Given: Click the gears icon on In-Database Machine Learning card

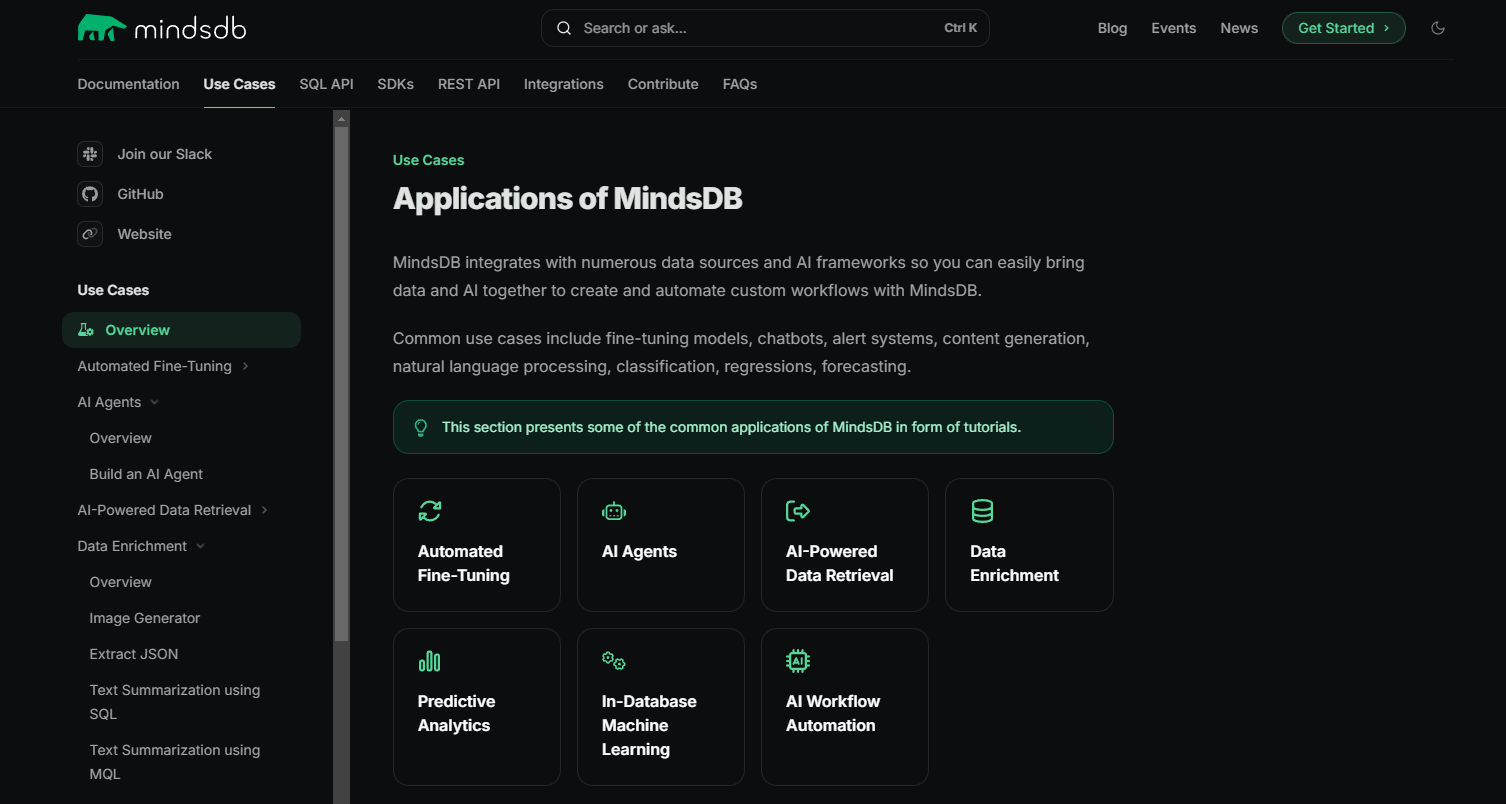Looking at the screenshot, I should pyautogui.click(x=614, y=661).
